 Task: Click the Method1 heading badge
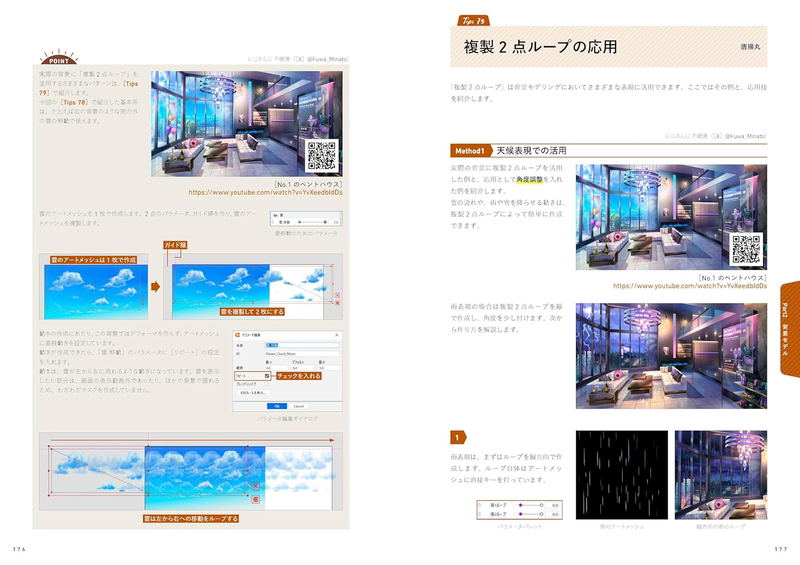(470, 151)
